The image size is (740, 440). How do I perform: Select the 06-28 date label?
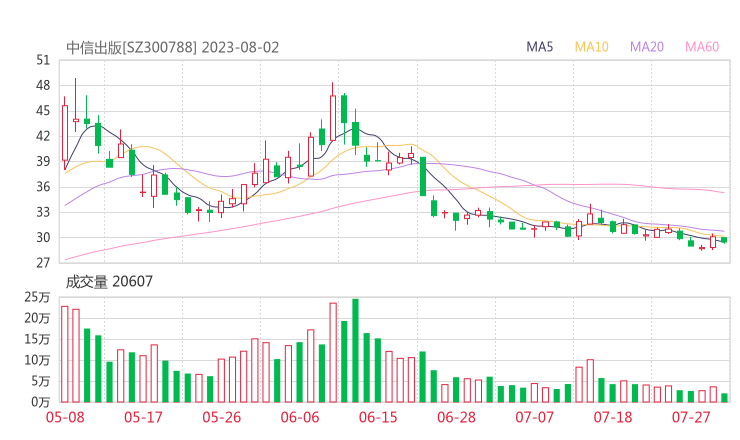pos(456,417)
